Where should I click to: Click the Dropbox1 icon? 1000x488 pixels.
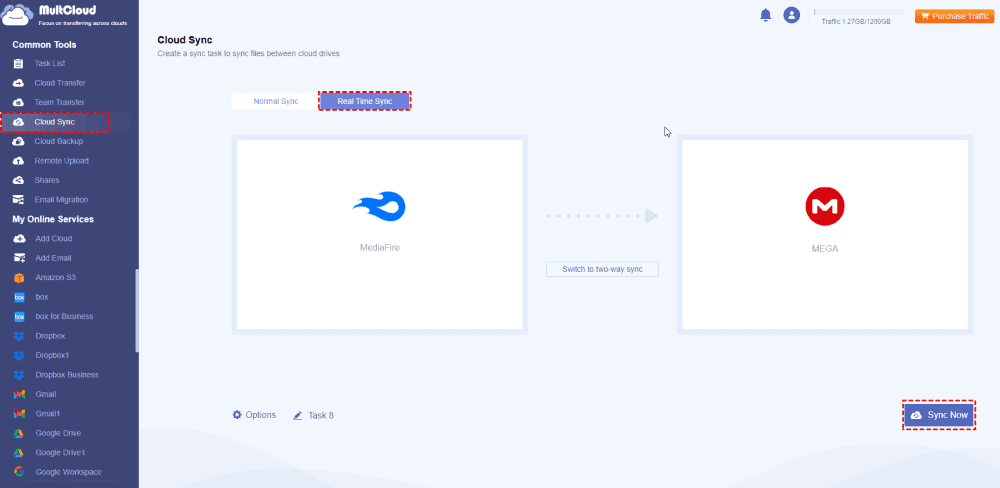[19, 355]
